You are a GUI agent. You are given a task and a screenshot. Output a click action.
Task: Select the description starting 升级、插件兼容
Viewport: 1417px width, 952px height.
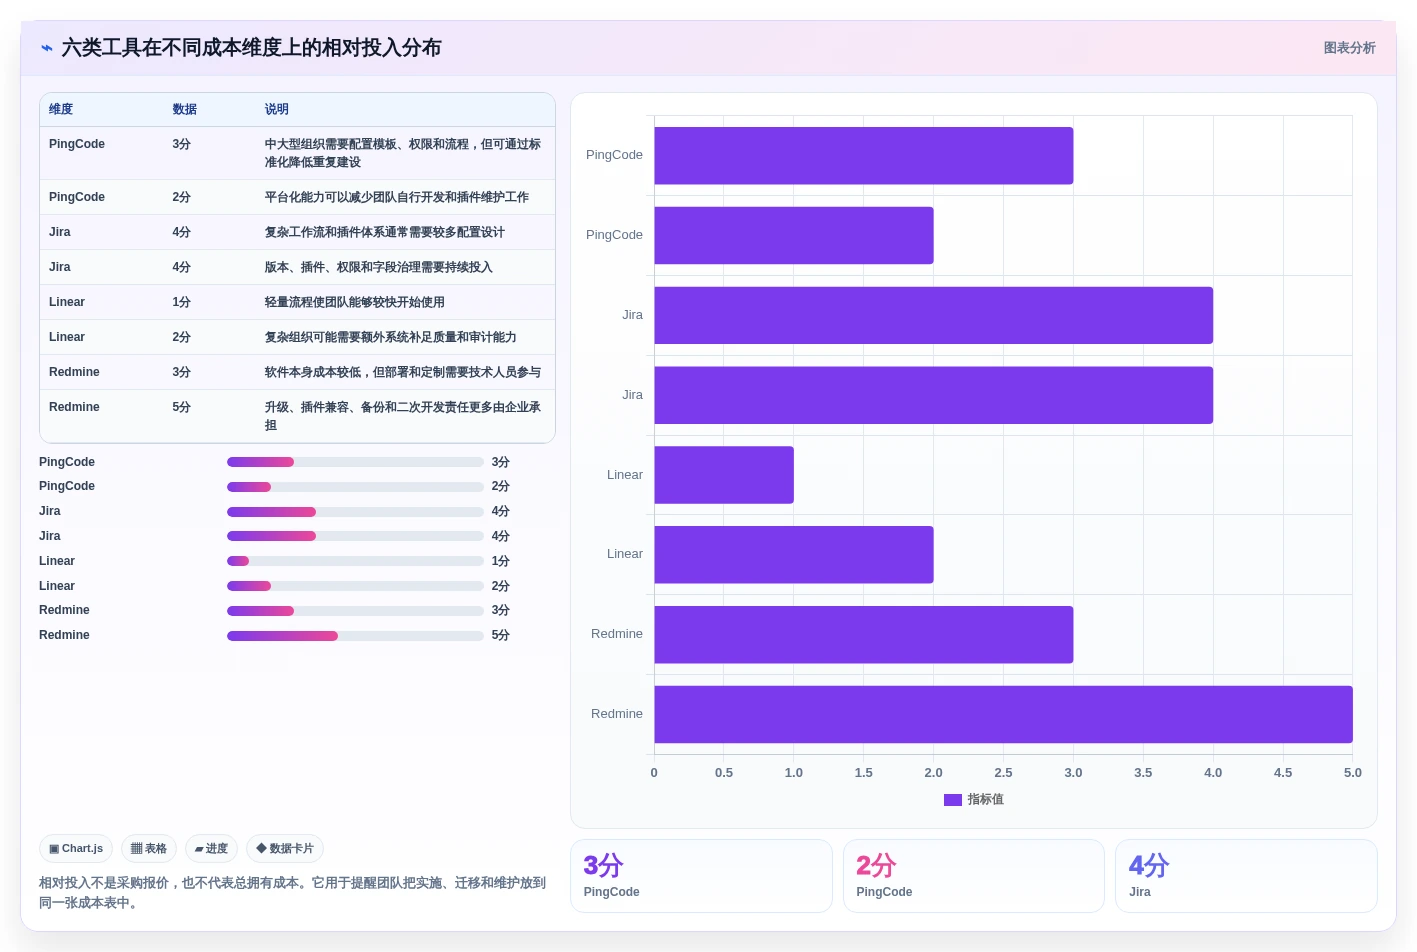[x=403, y=416]
